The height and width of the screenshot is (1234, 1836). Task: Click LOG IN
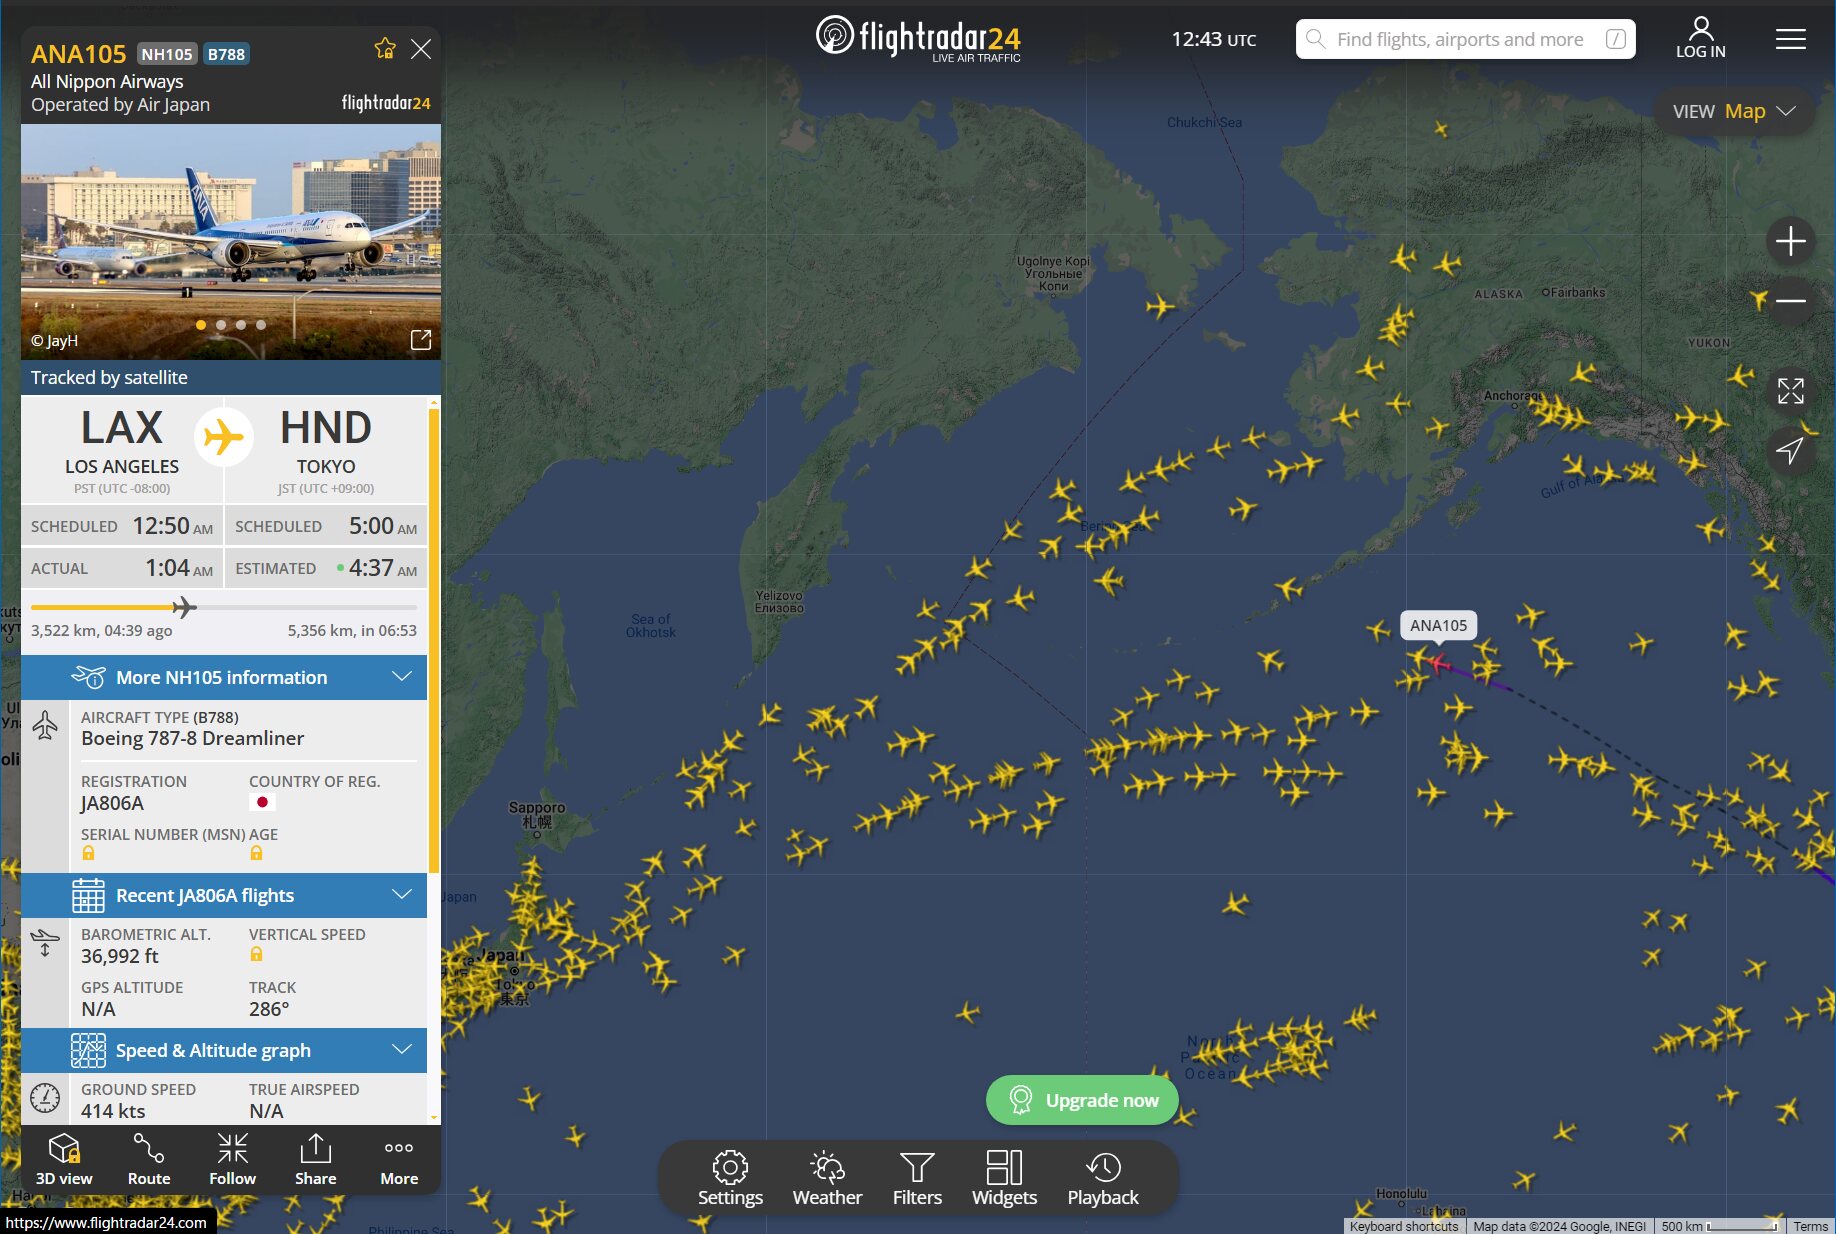point(1700,39)
